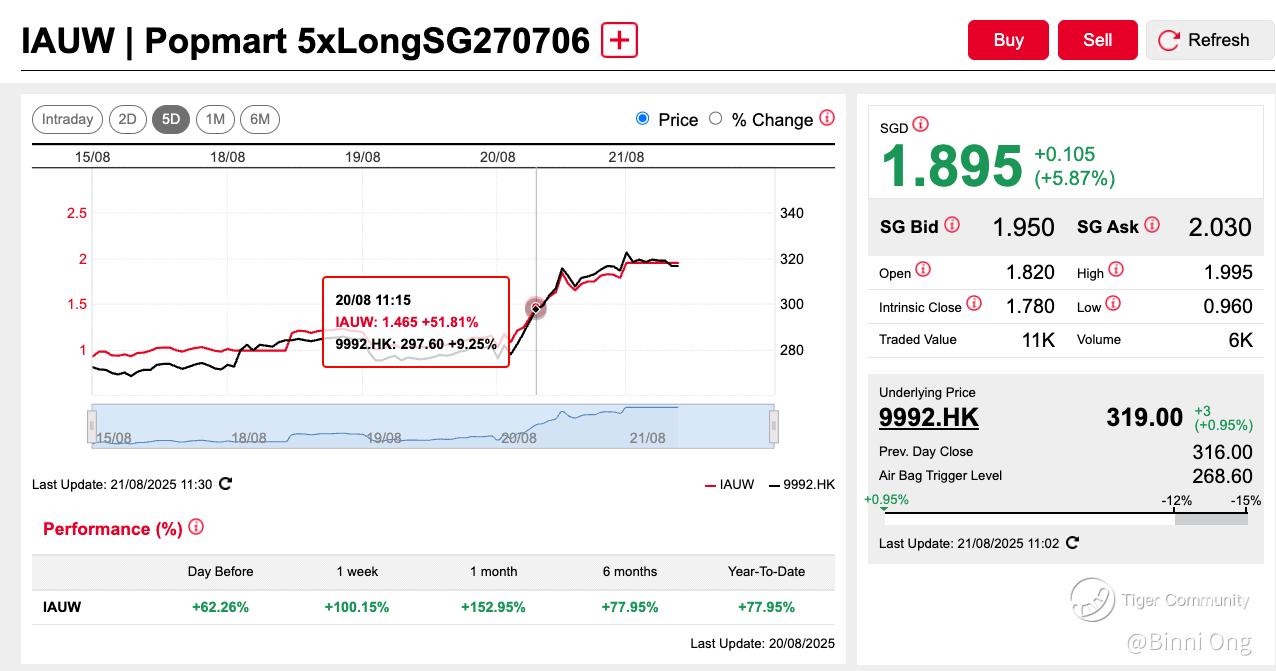
Task: Click the 316.00 Prev. Day Close value
Action: (1222, 452)
